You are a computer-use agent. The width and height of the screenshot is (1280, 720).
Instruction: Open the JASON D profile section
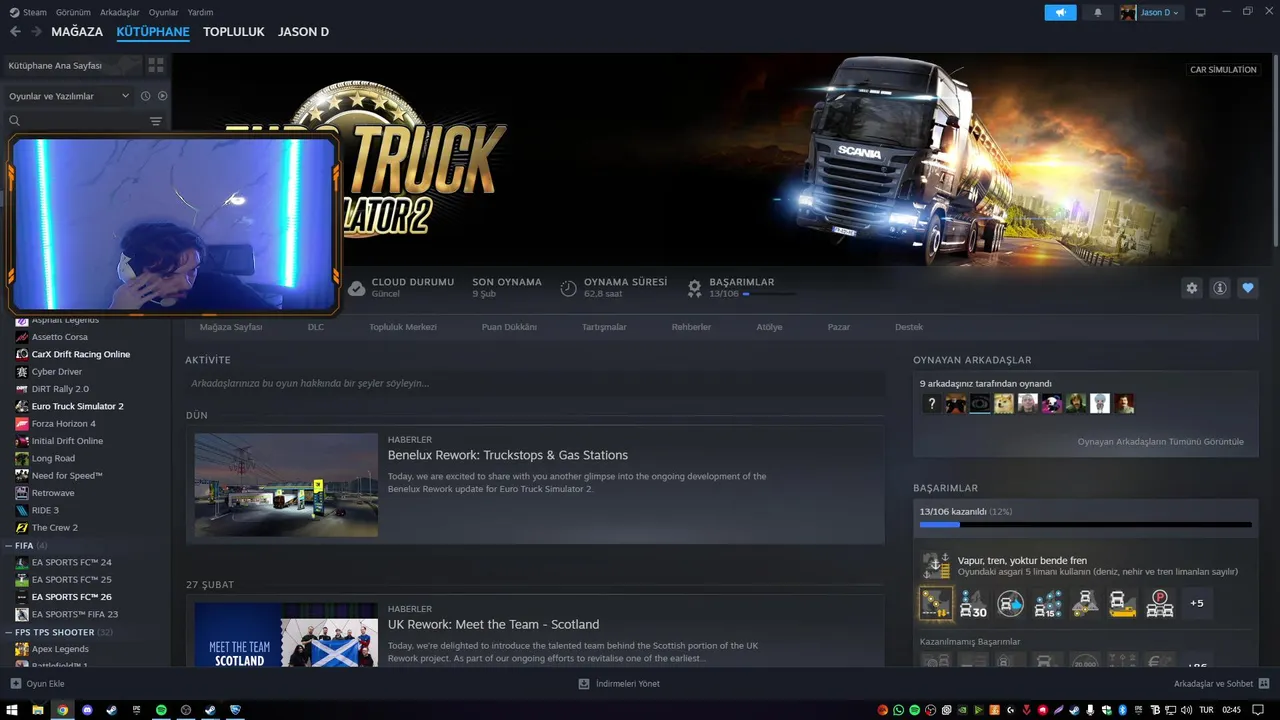(x=303, y=32)
